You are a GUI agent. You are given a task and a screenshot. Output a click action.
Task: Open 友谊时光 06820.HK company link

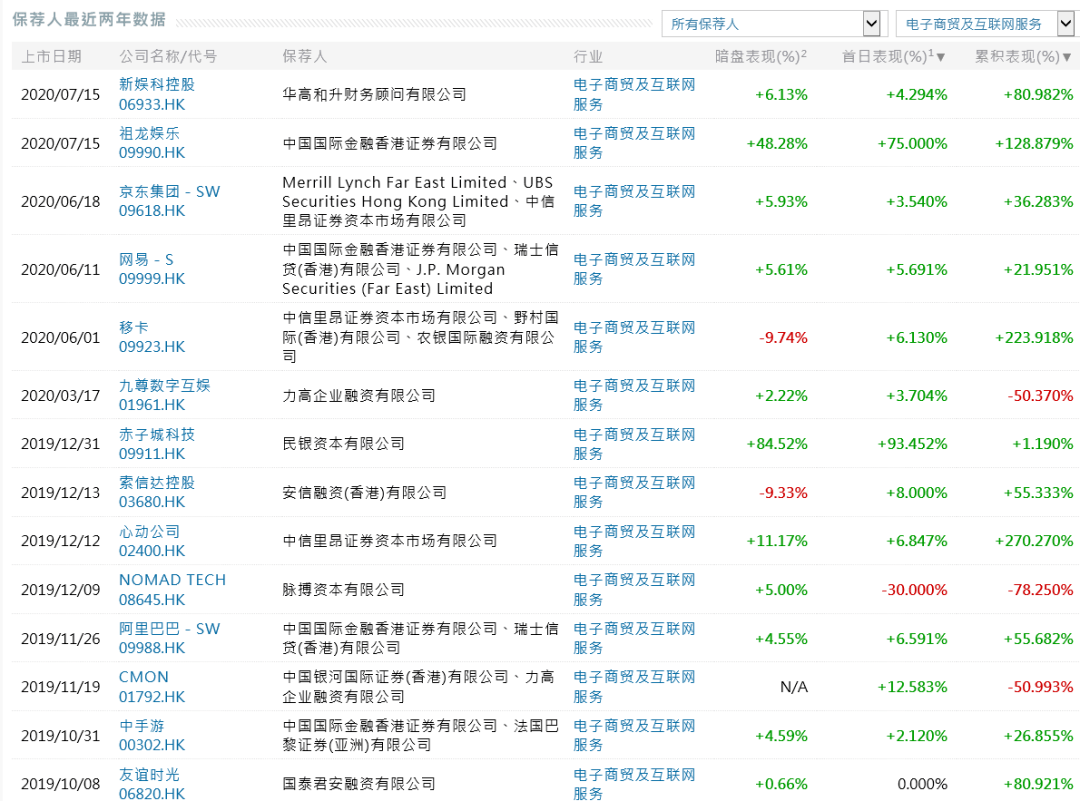(x=152, y=784)
